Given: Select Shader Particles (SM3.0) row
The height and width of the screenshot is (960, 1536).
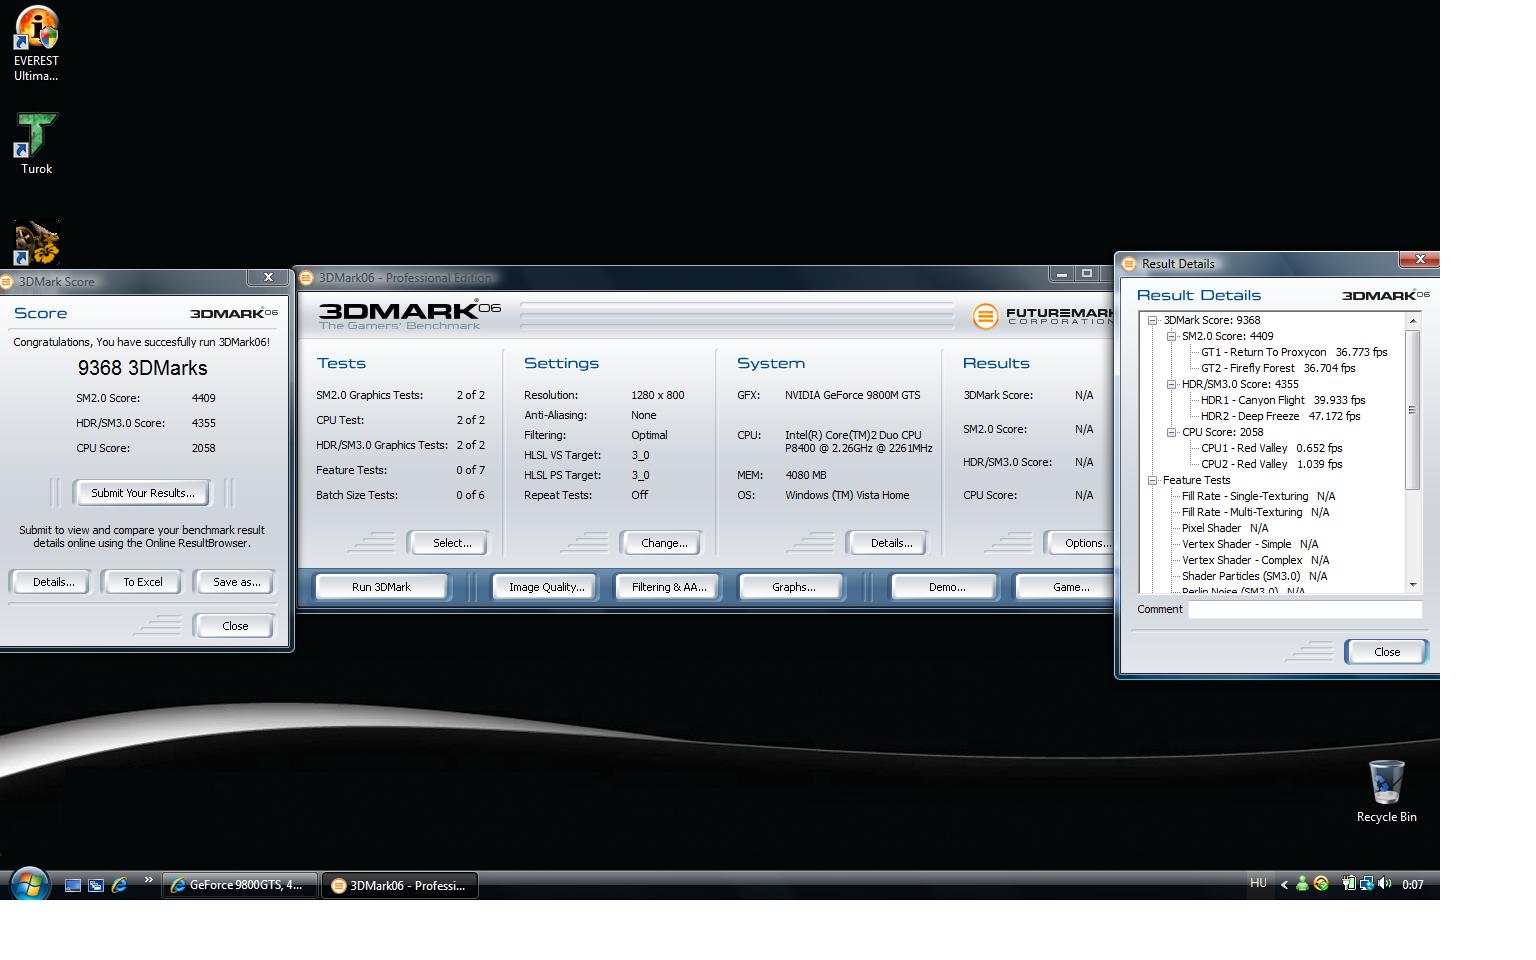Looking at the screenshot, I should 1254,576.
